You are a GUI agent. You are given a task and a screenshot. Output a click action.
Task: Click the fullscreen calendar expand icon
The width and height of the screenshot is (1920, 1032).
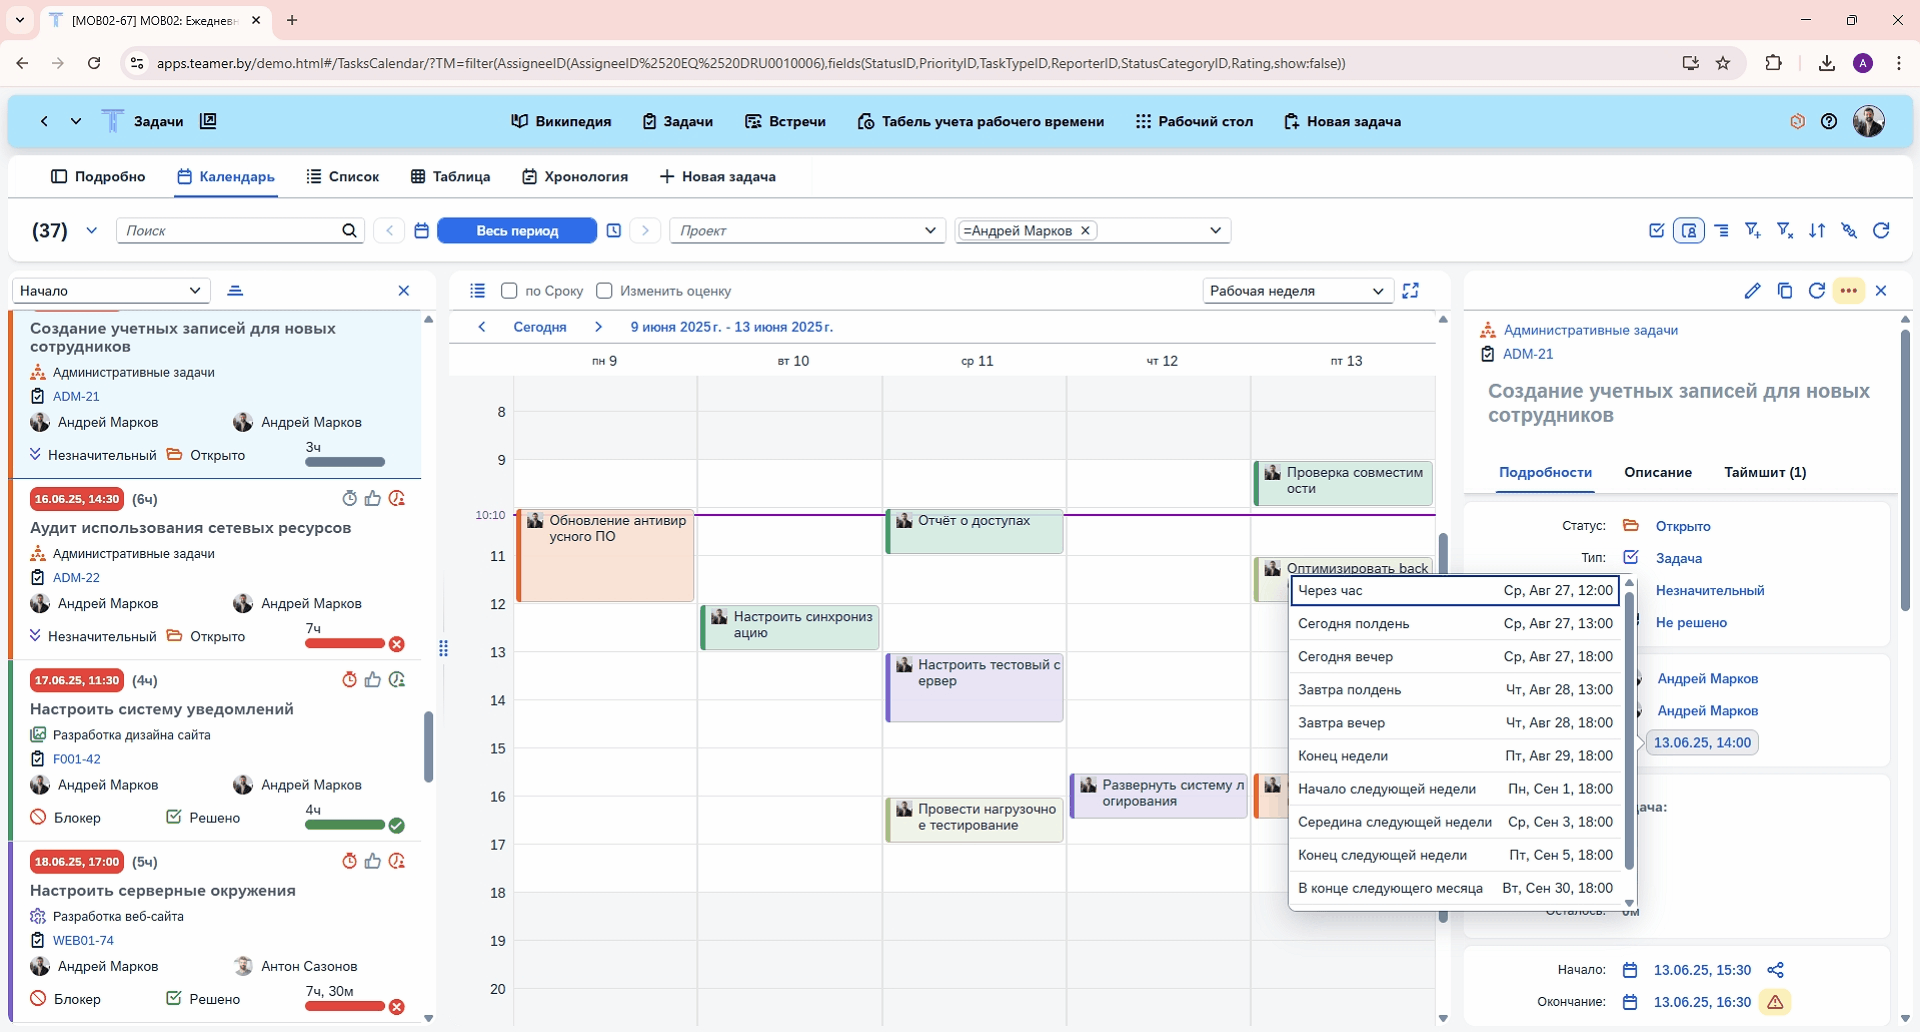(x=1411, y=291)
